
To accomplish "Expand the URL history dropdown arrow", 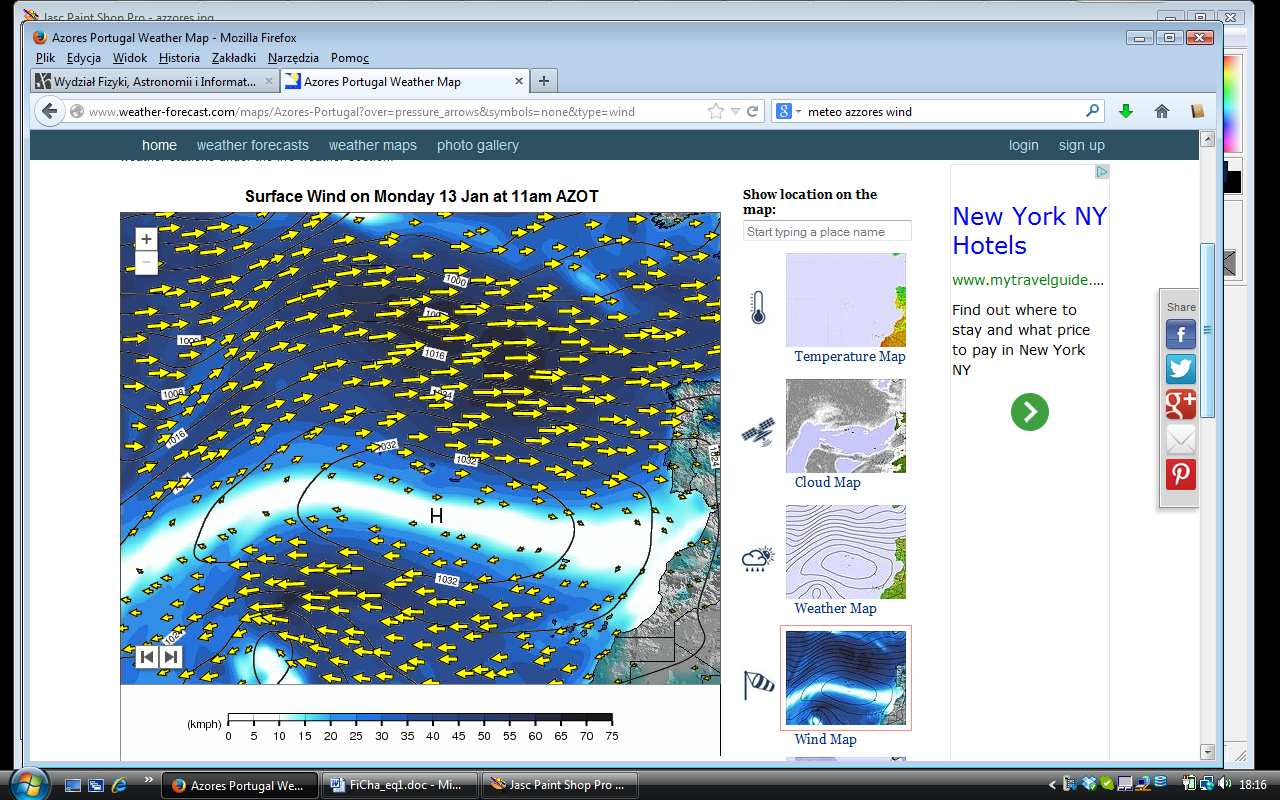I will coord(735,111).
